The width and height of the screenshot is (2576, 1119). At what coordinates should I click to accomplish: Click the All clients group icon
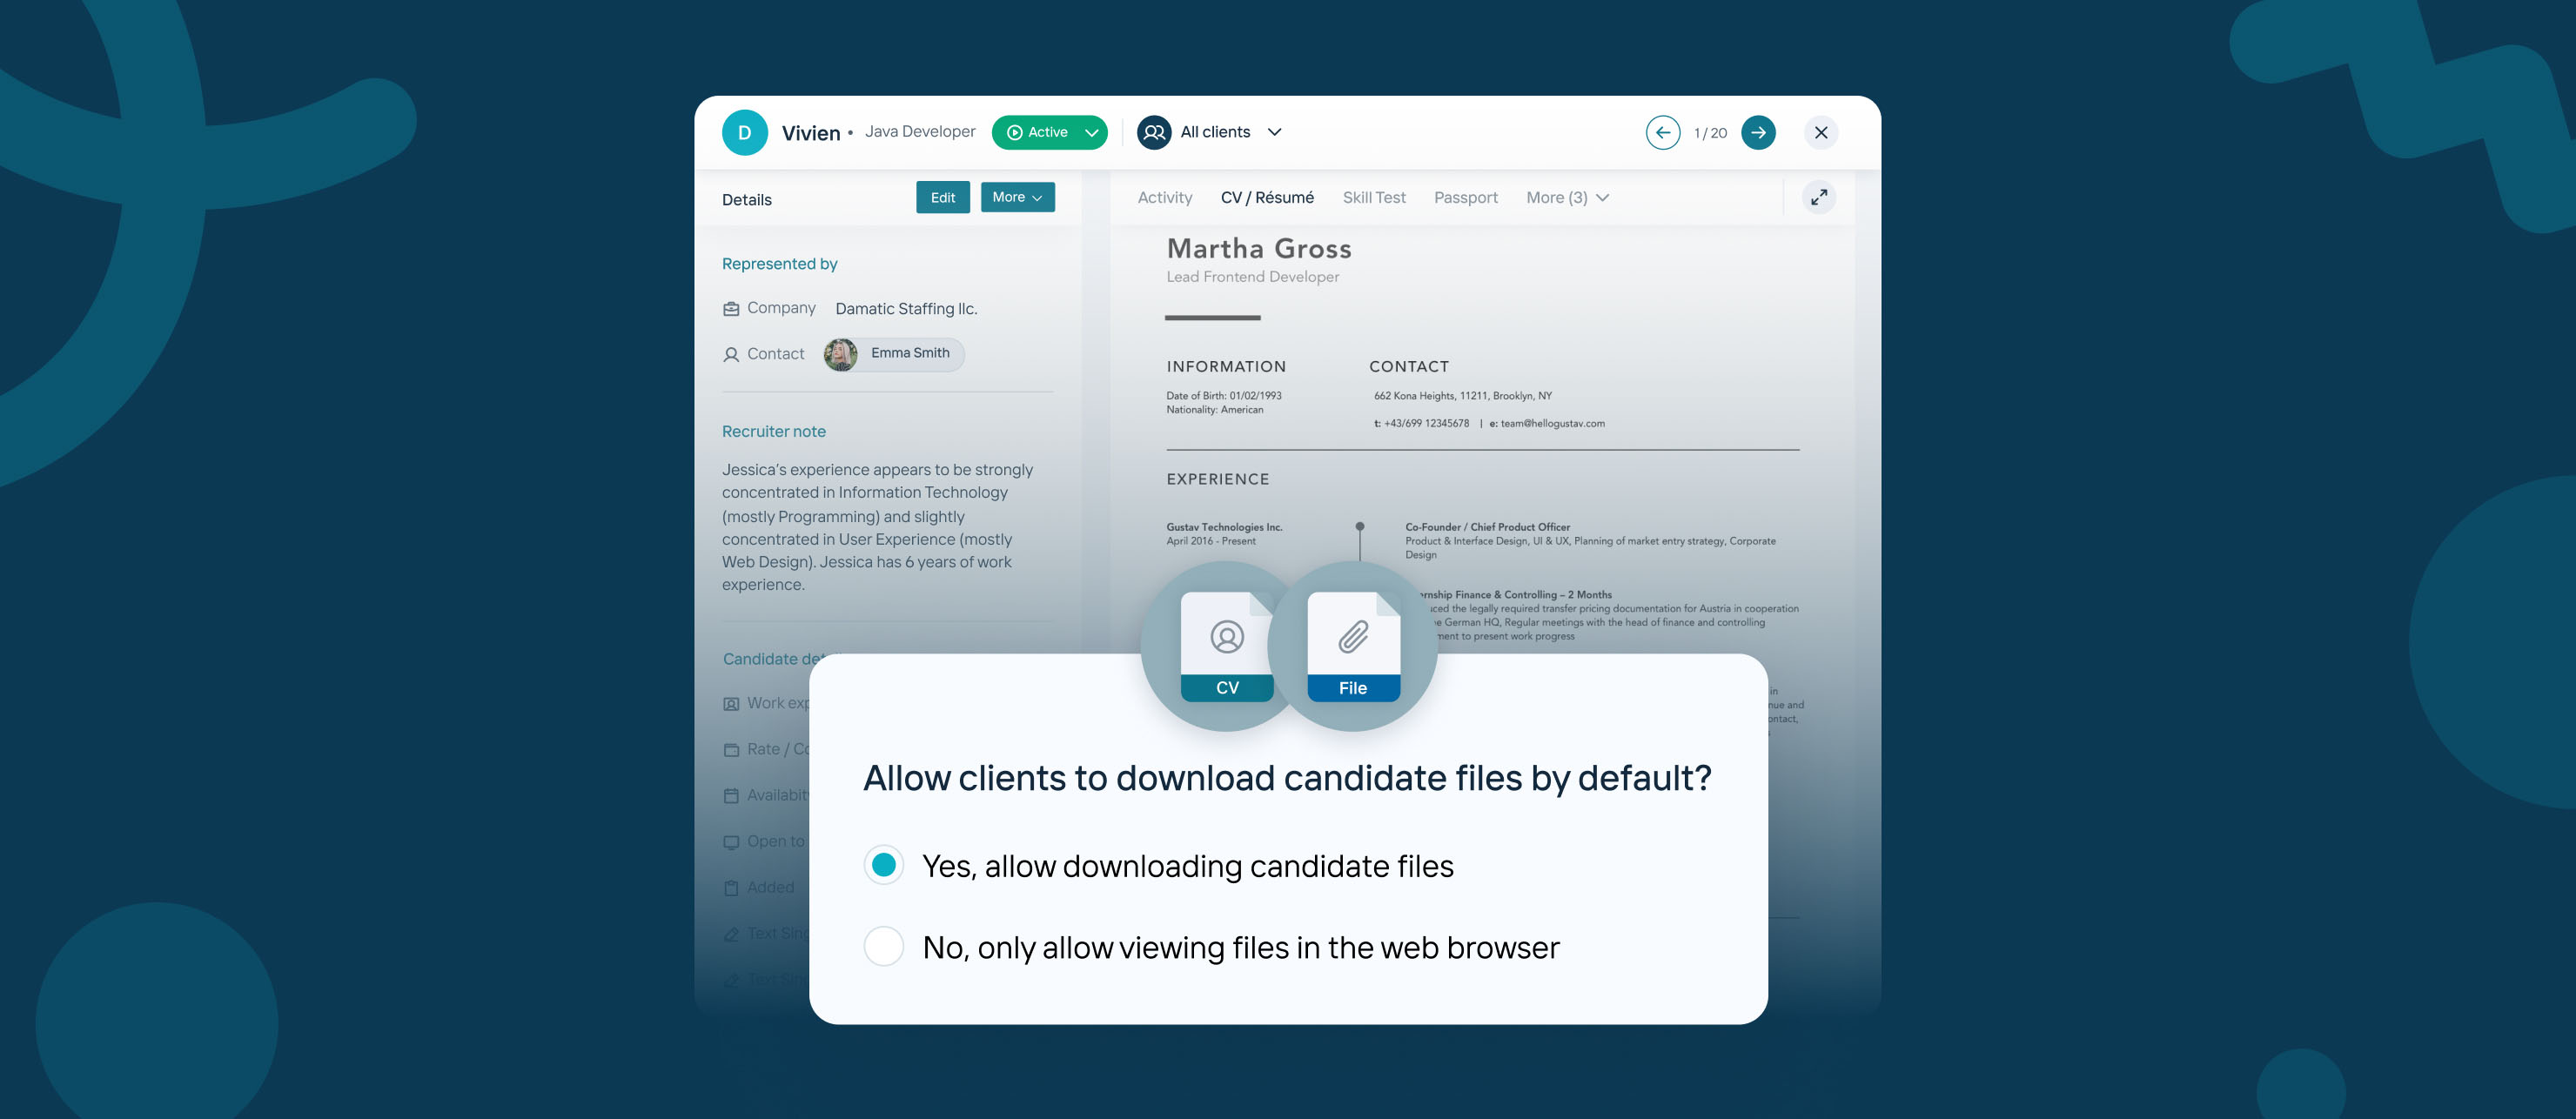pyautogui.click(x=1154, y=132)
